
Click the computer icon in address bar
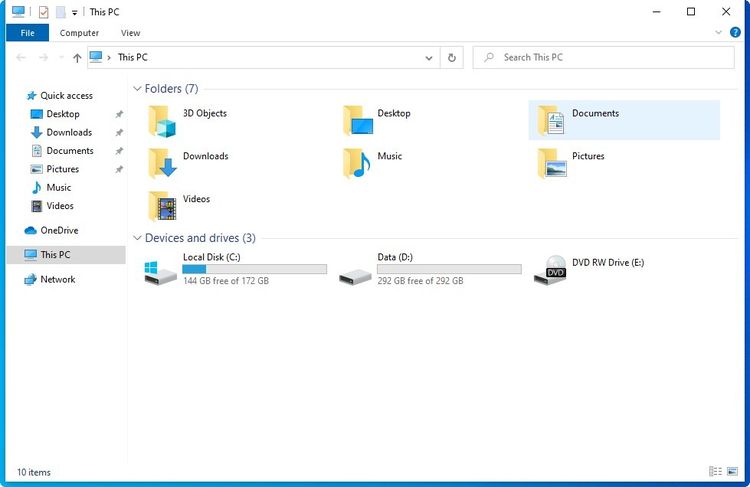pos(96,57)
